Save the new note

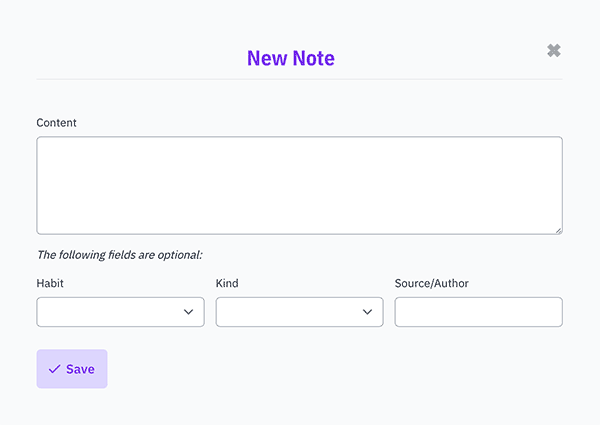(72, 369)
